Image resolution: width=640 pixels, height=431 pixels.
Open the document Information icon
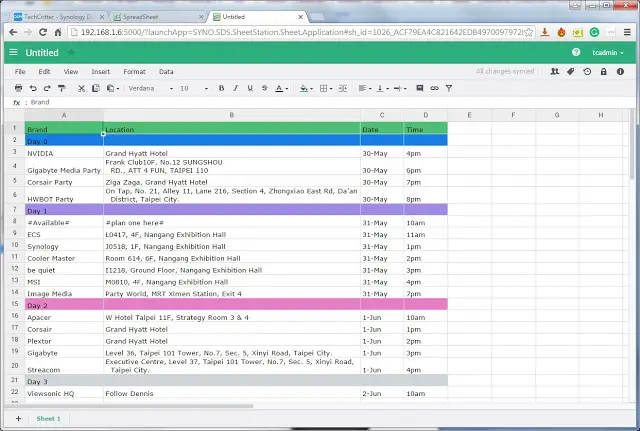pyautogui.click(x=620, y=71)
